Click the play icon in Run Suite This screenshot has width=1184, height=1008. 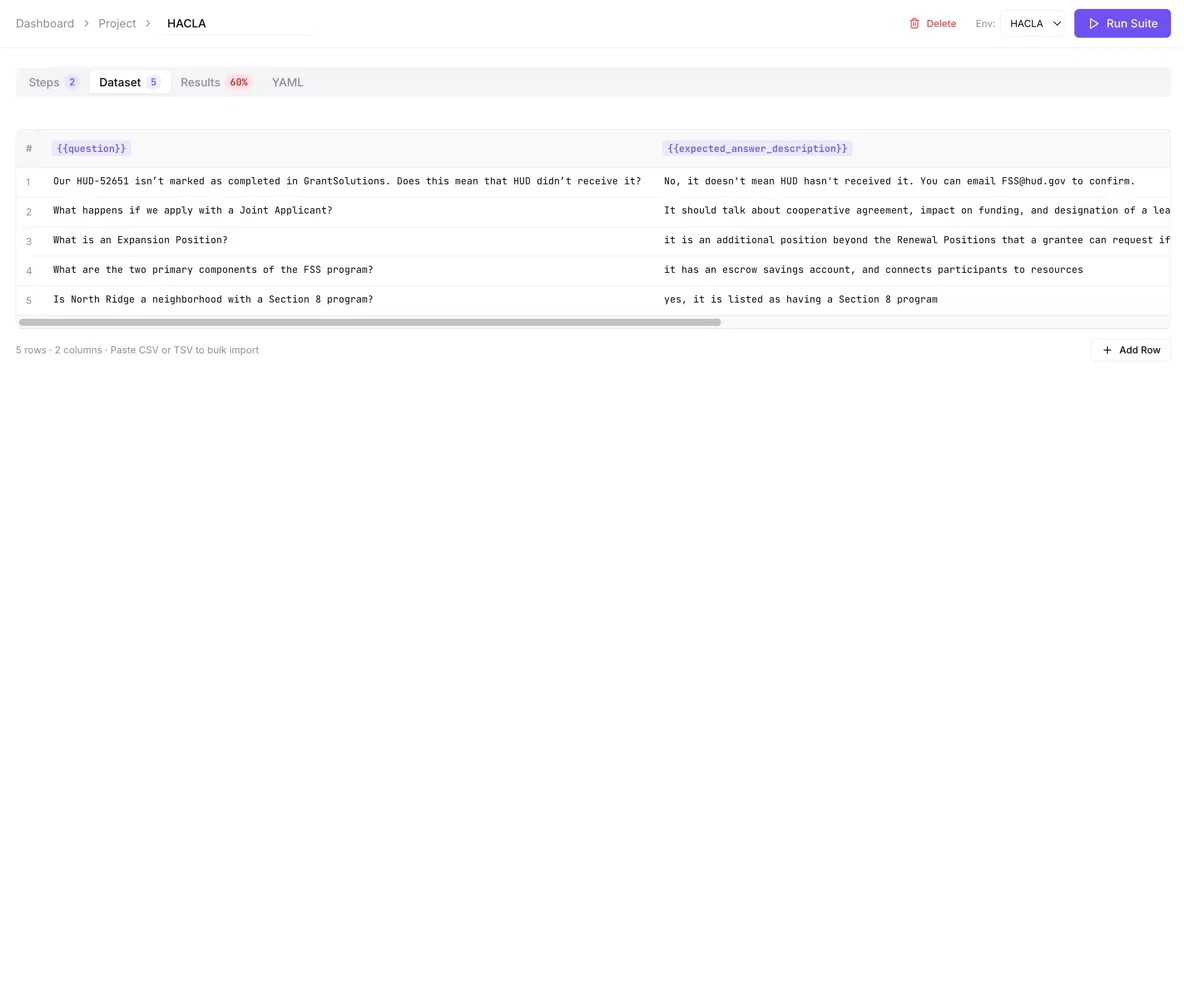[x=1093, y=23]
